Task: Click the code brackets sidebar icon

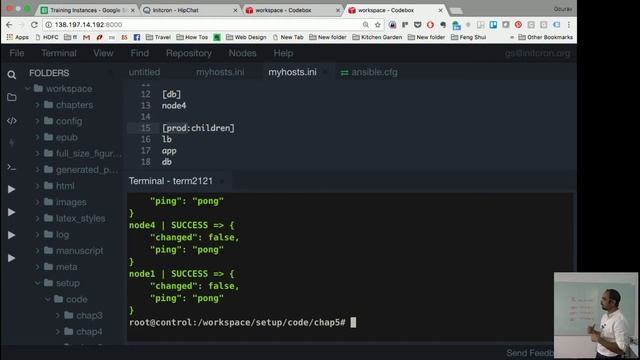Action: tap(12, 121)
